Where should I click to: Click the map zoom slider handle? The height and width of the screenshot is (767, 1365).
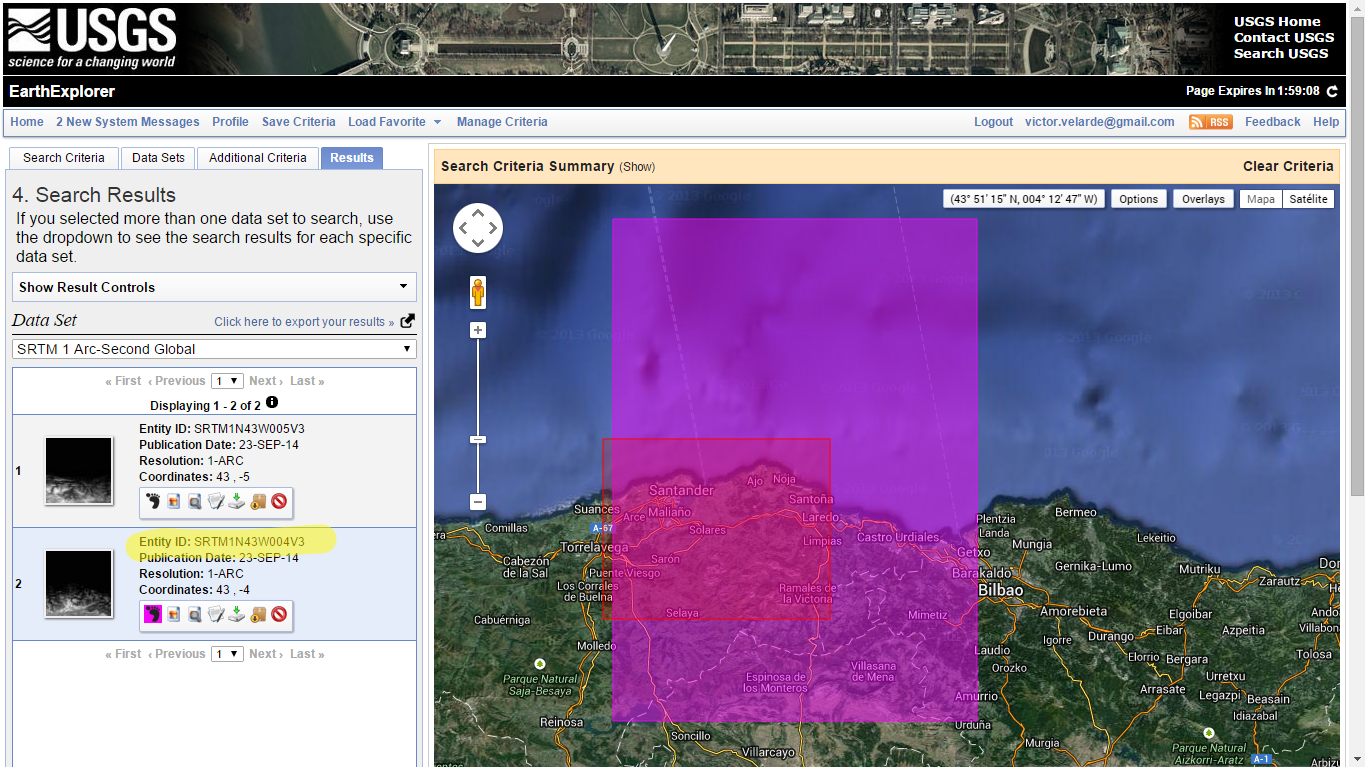click(478, 440)
